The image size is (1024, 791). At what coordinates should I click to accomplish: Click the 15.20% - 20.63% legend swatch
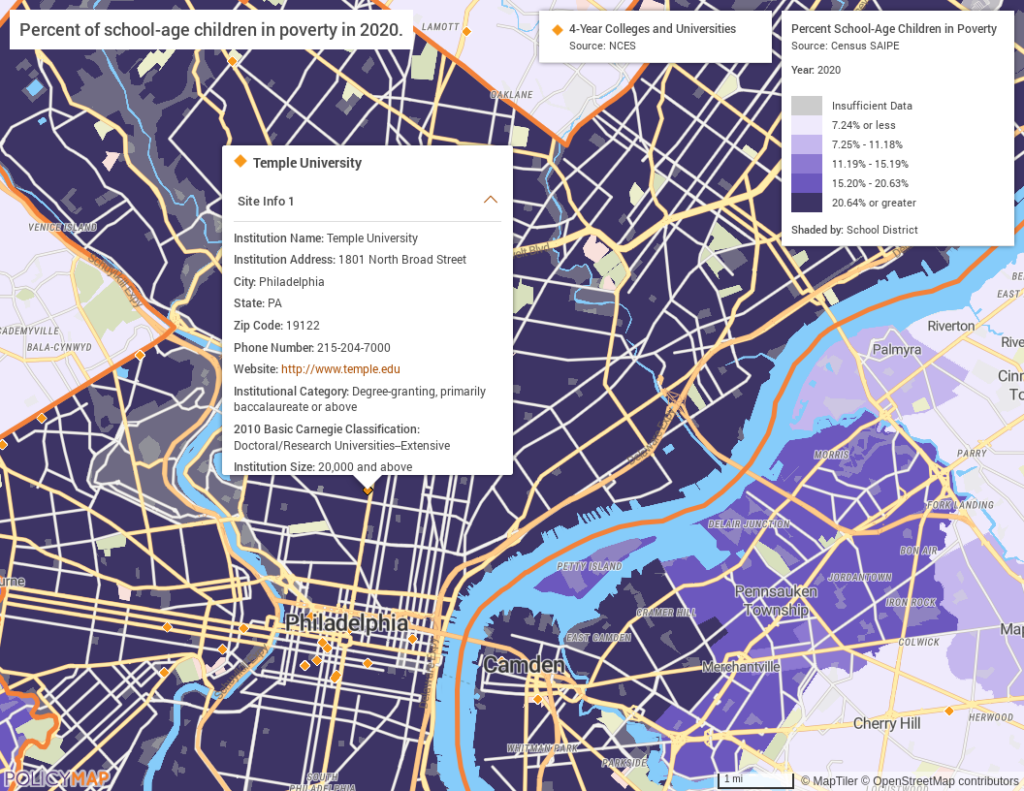[x=807, y=184]
